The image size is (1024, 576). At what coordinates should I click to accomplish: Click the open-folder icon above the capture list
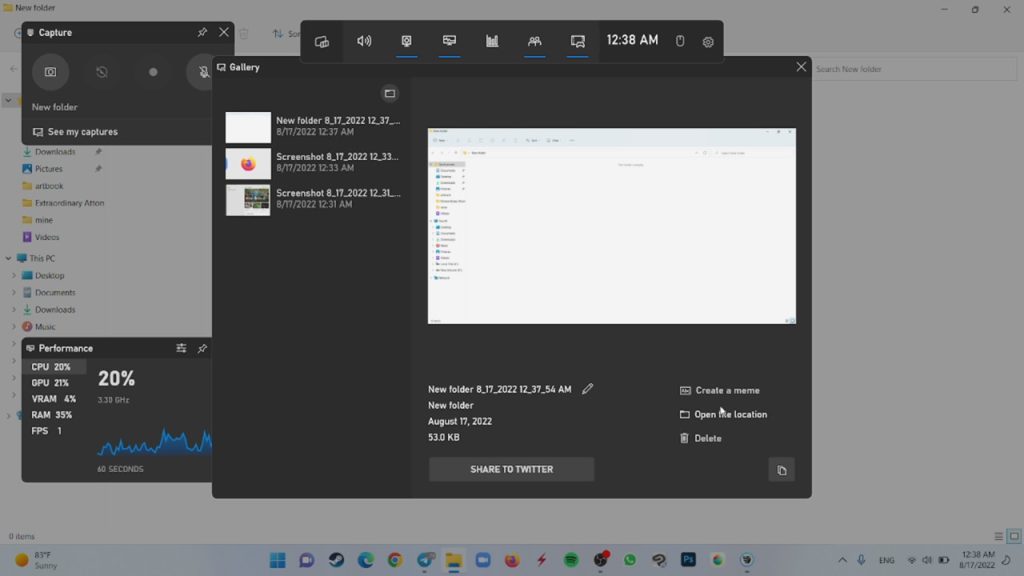click(390, 93)
